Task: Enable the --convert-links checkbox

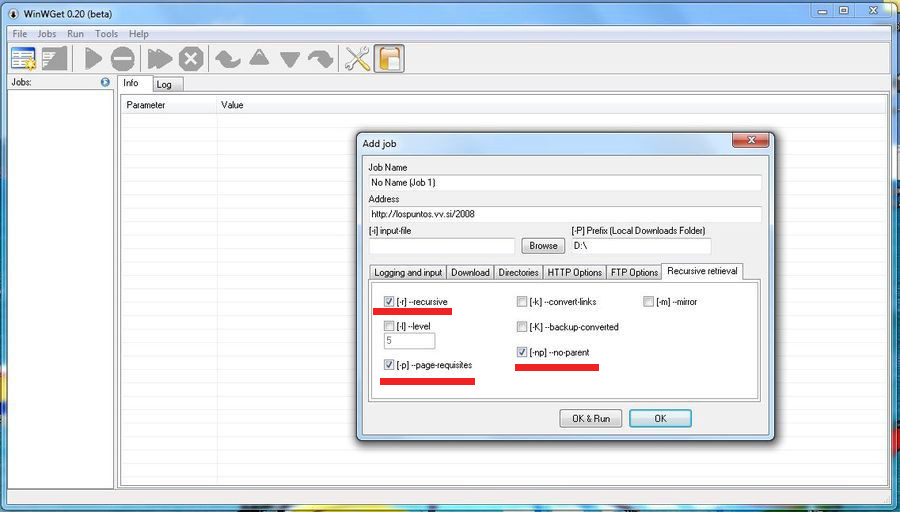Action: [x=522, y=301]
